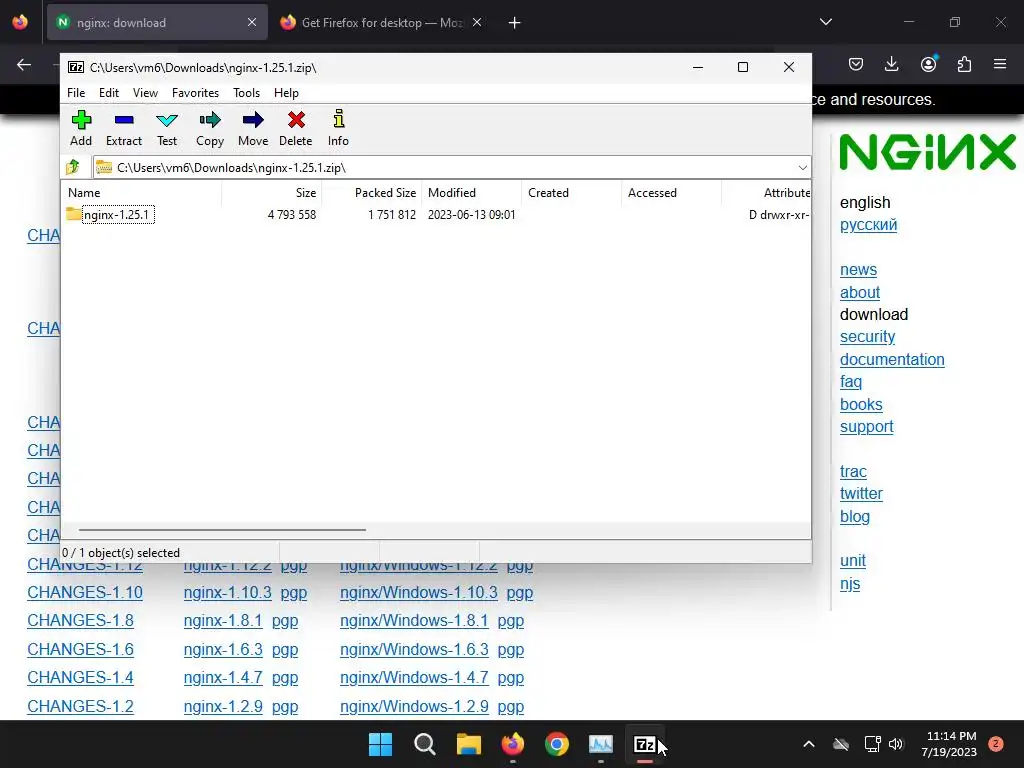Expand the 7-Zip address path dropdown
The width and height of the screenshot is (1024, 768).
coord(803,168)
